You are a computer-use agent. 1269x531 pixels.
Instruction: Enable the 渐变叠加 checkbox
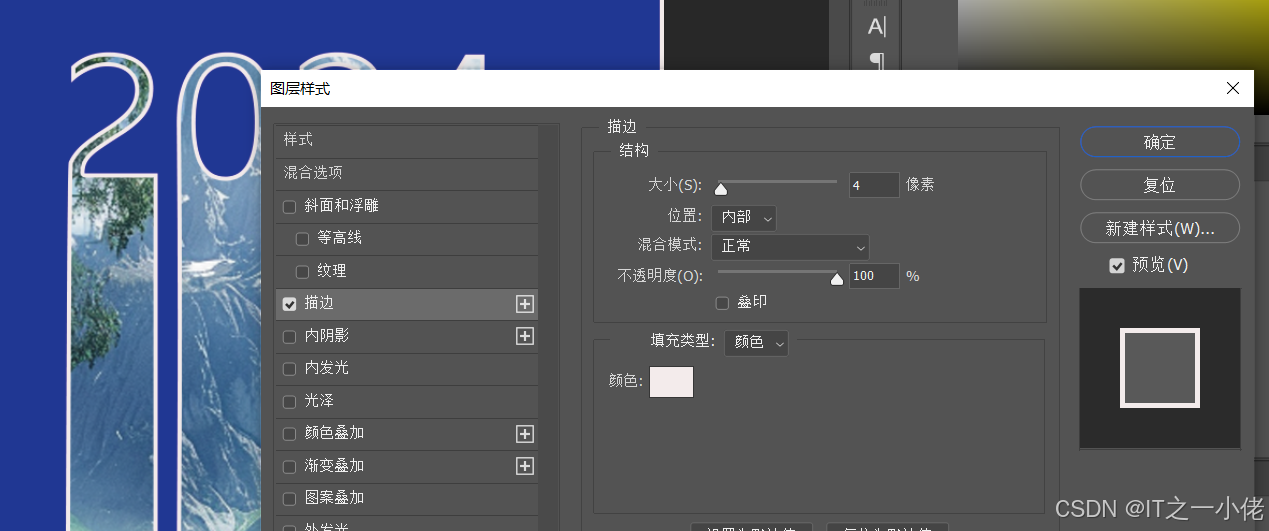click(290, 466)
